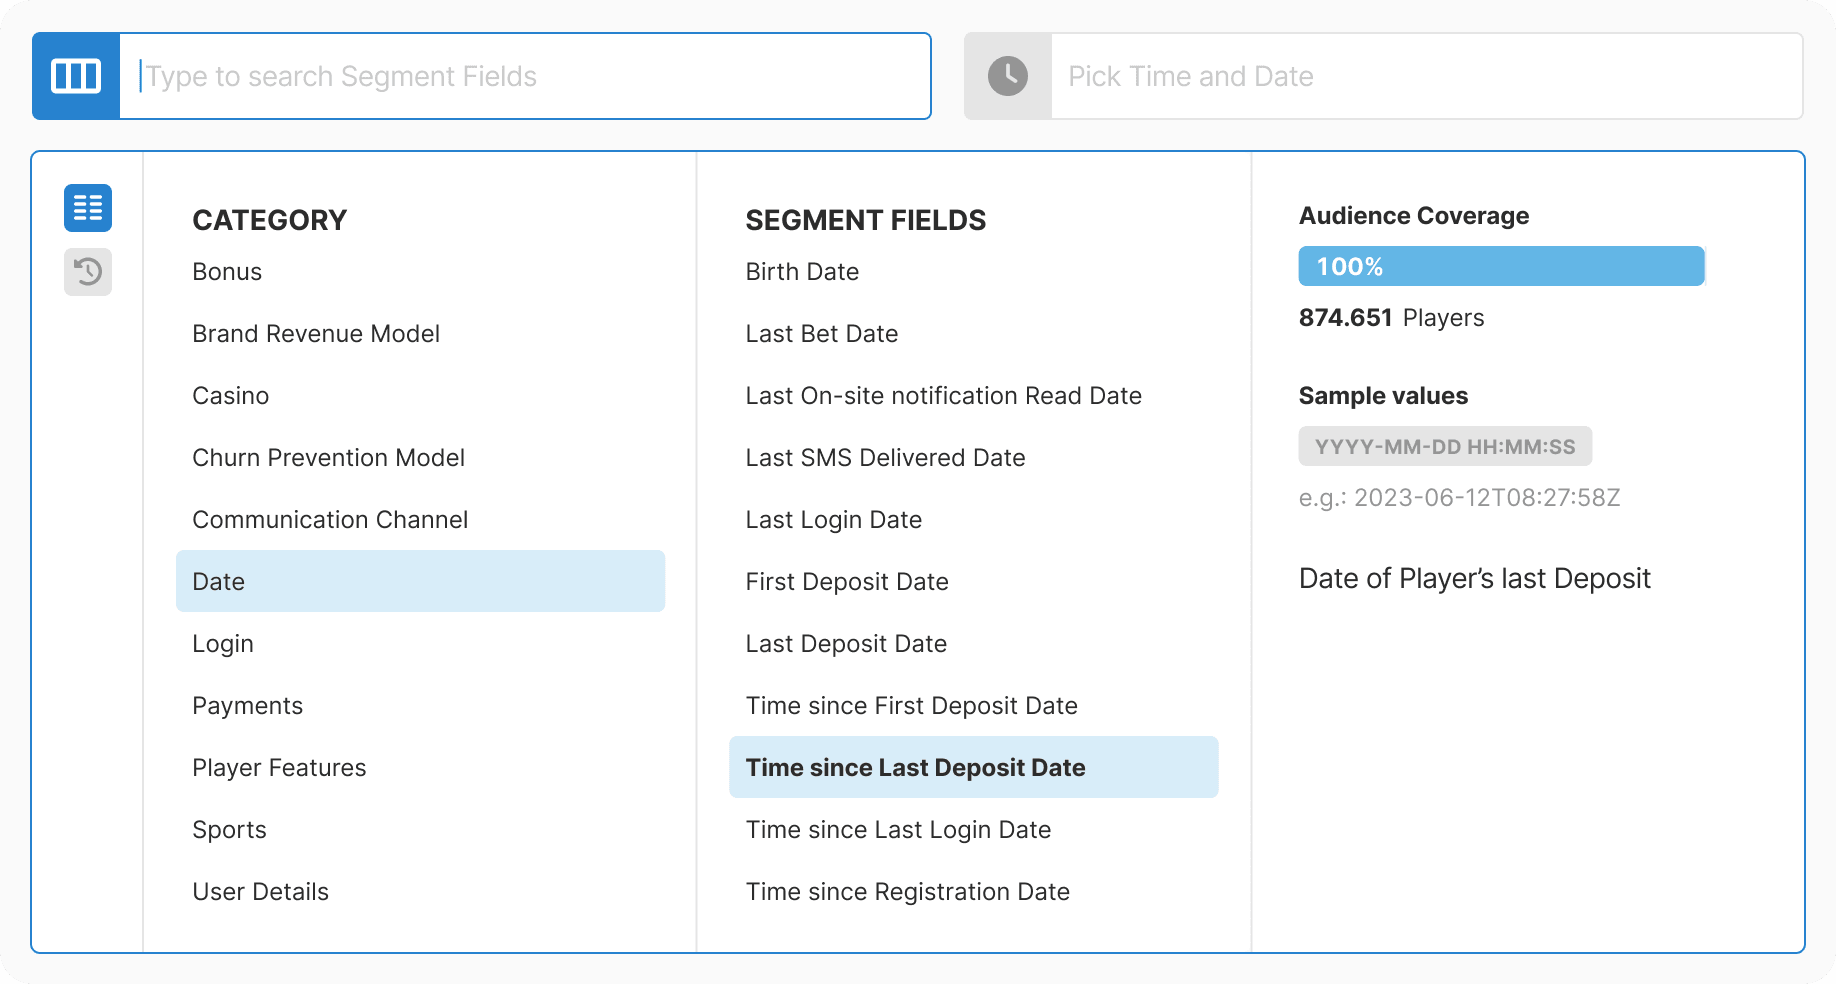Click the clock icon beside Pick Time and Date
Screen dimensions: 1836x984
(1007, 75)
